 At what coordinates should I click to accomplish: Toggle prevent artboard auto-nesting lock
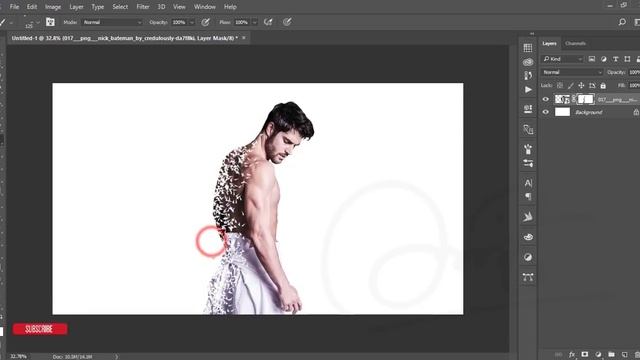click(592, 85)
